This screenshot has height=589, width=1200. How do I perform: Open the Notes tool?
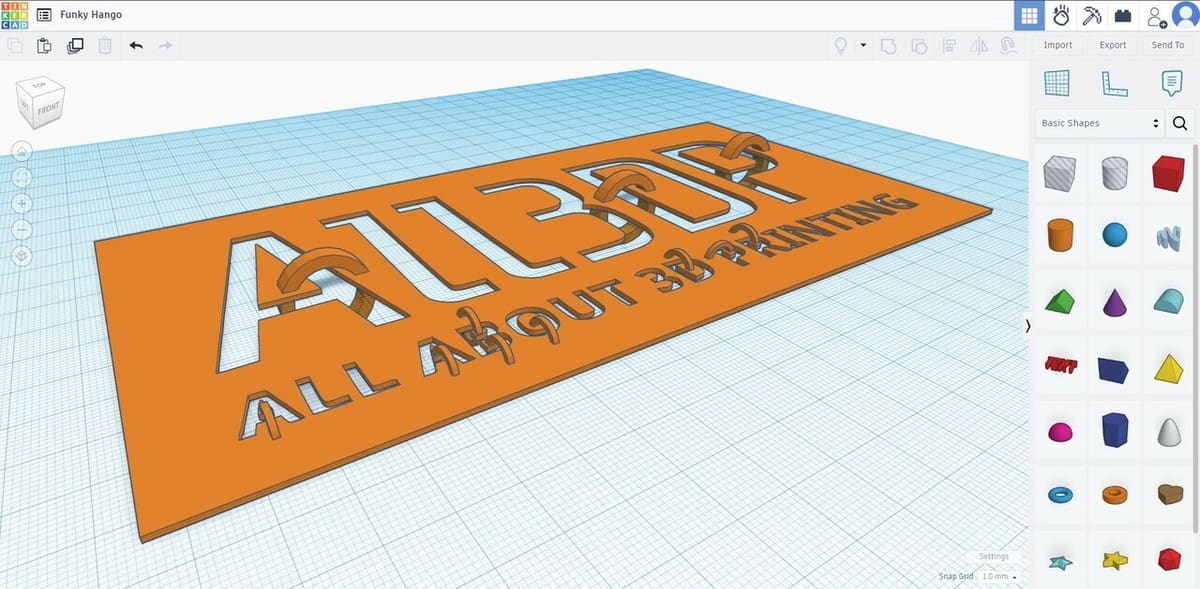(x=1172, y=83)
